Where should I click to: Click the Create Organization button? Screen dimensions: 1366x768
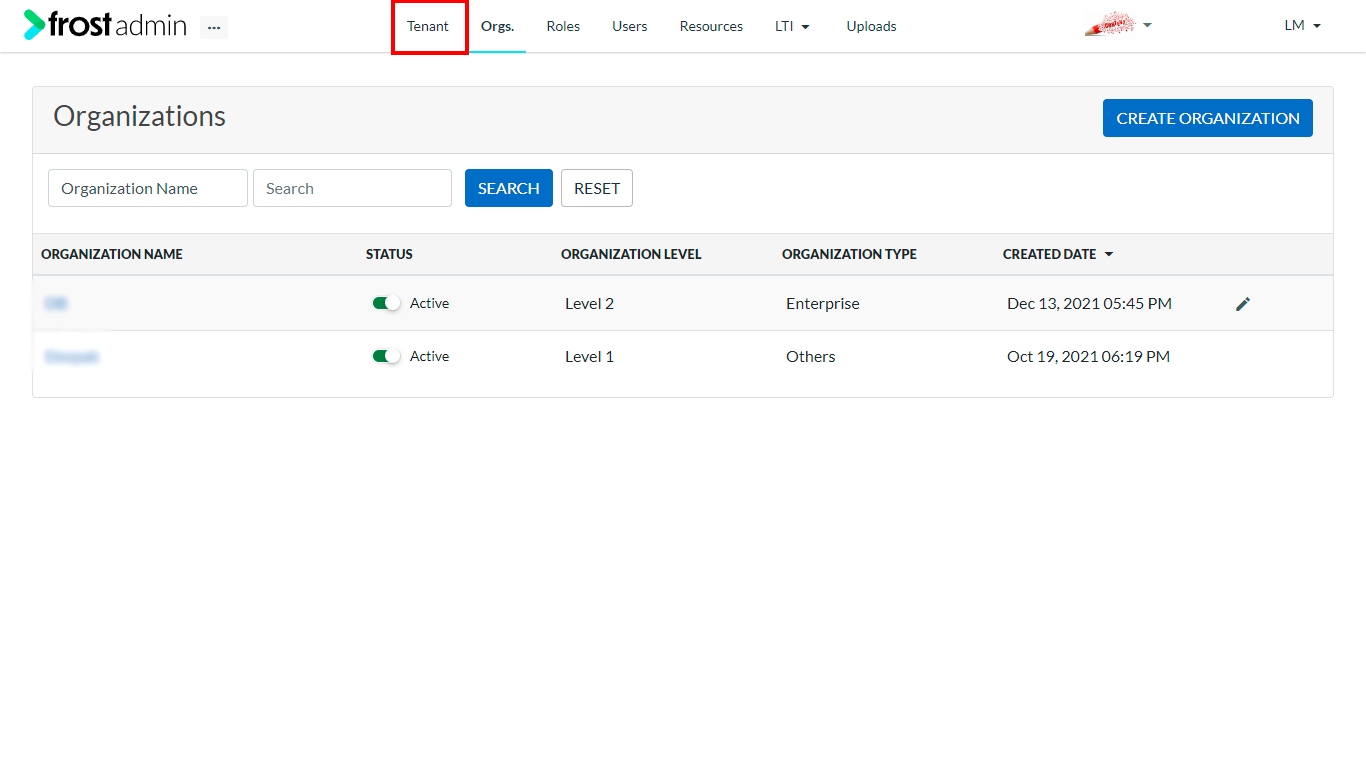point(1208,118)
